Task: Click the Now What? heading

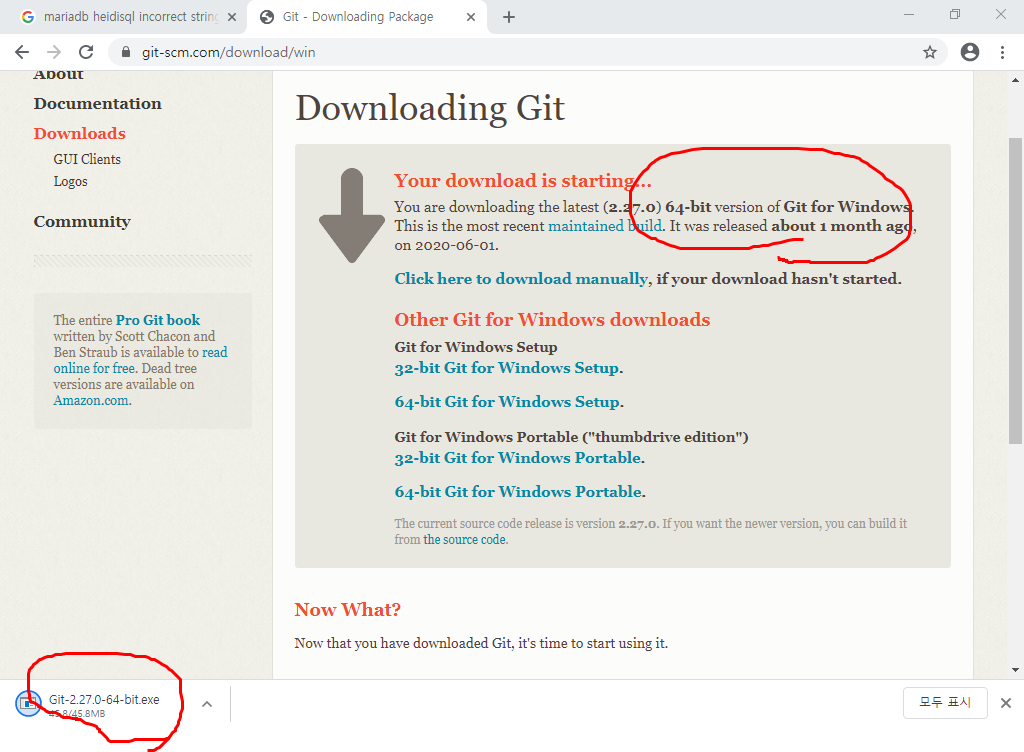Action: tap(347, 610)
